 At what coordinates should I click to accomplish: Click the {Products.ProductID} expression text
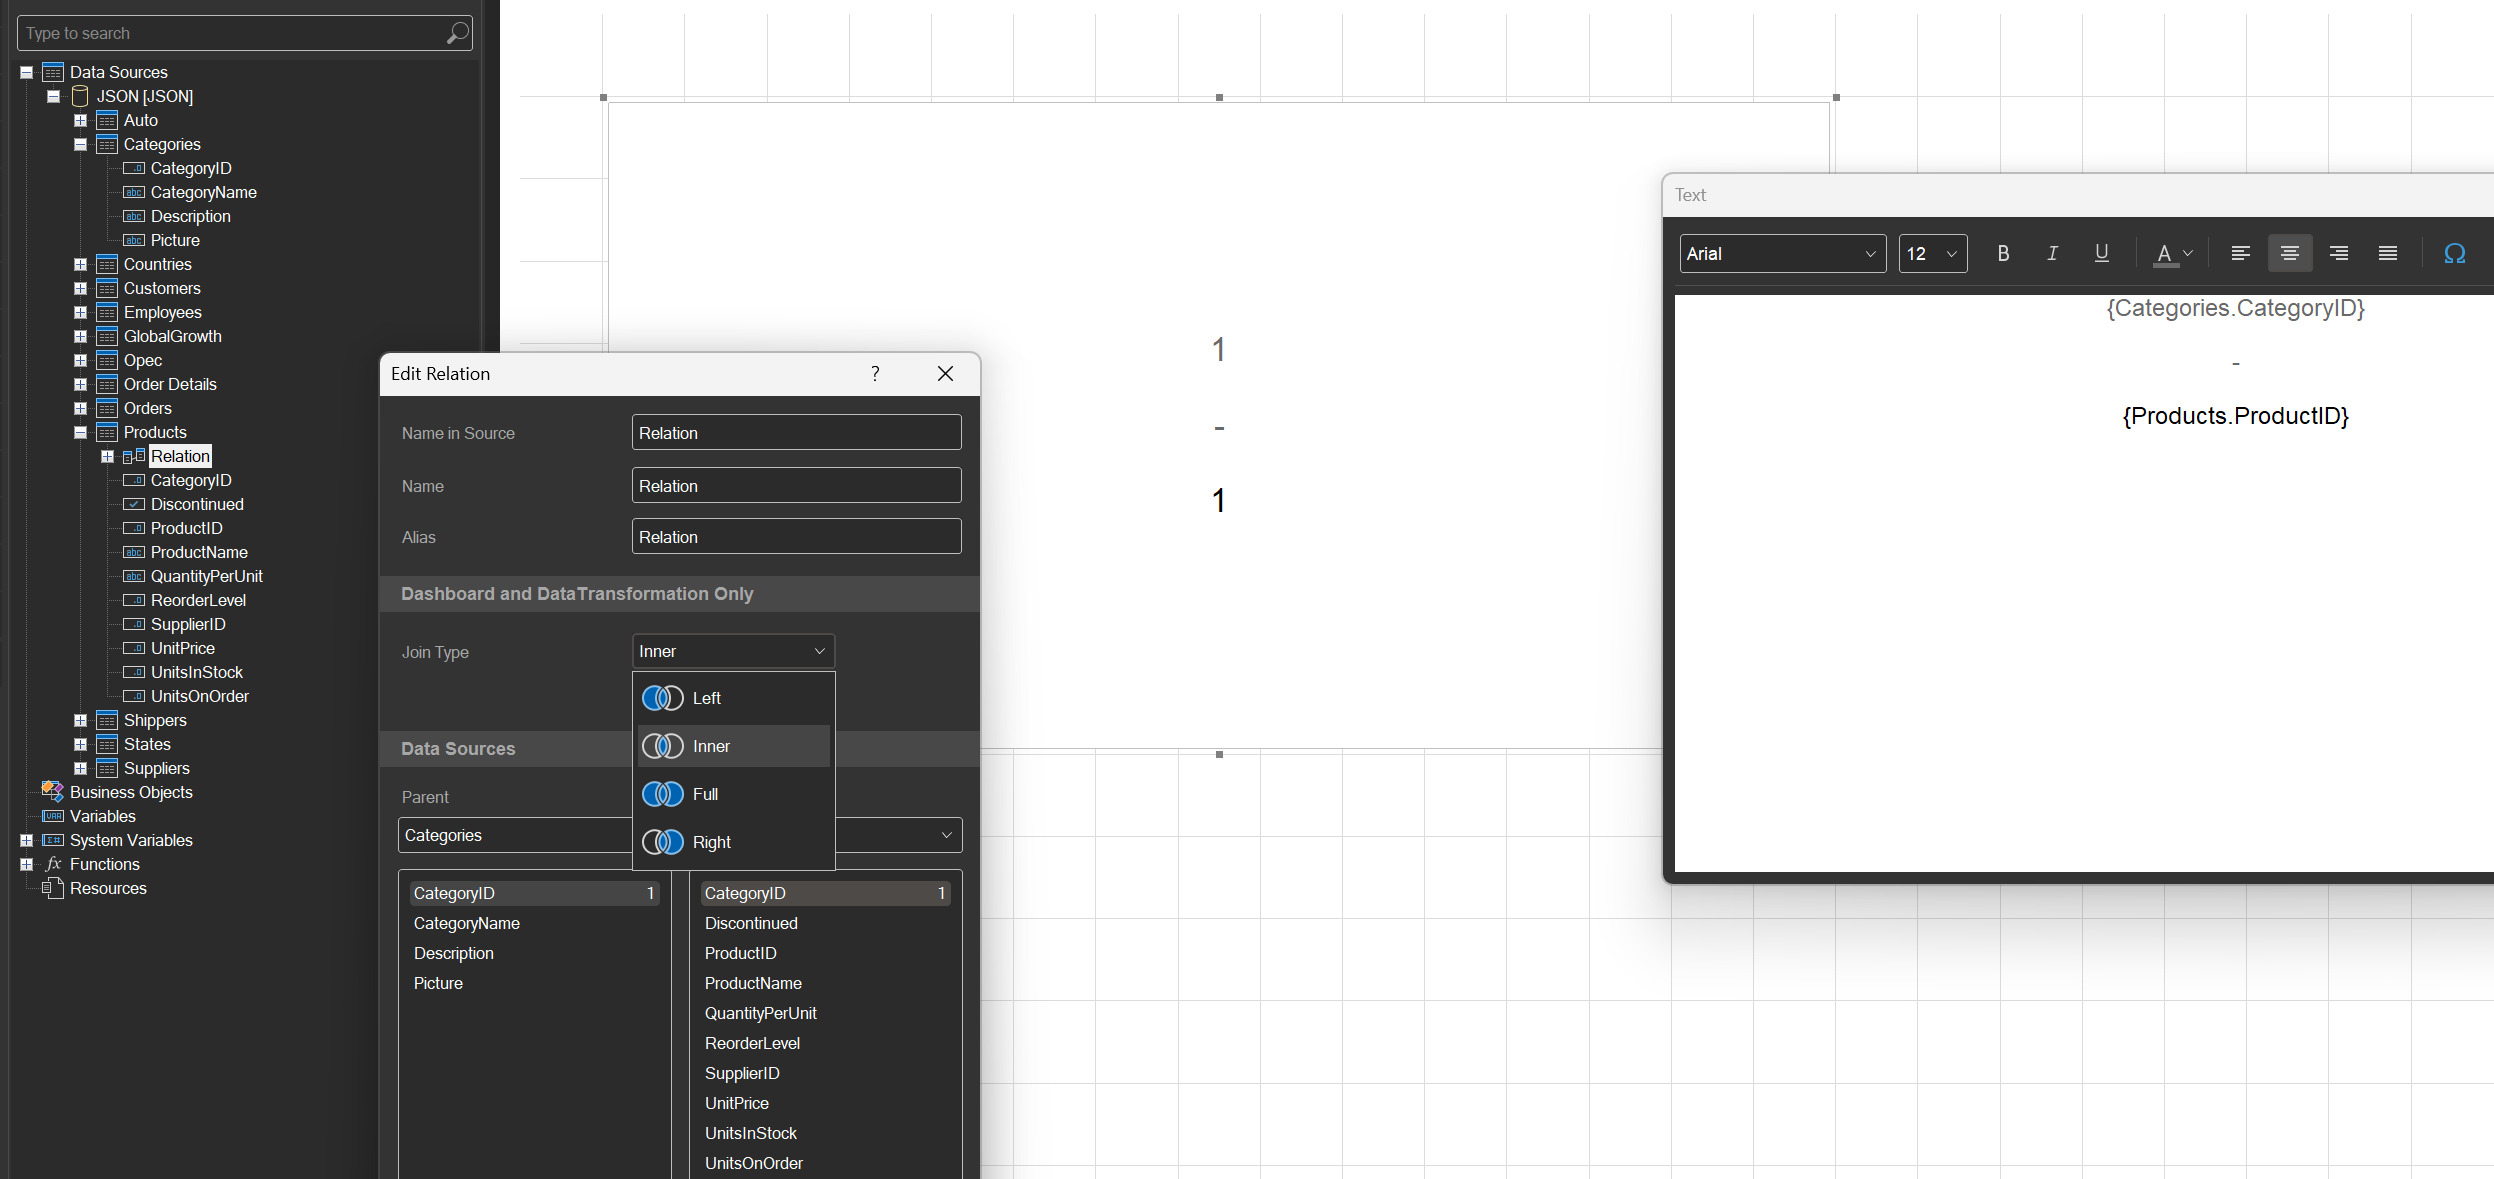pyautogui.click(x=2236, y=416)
